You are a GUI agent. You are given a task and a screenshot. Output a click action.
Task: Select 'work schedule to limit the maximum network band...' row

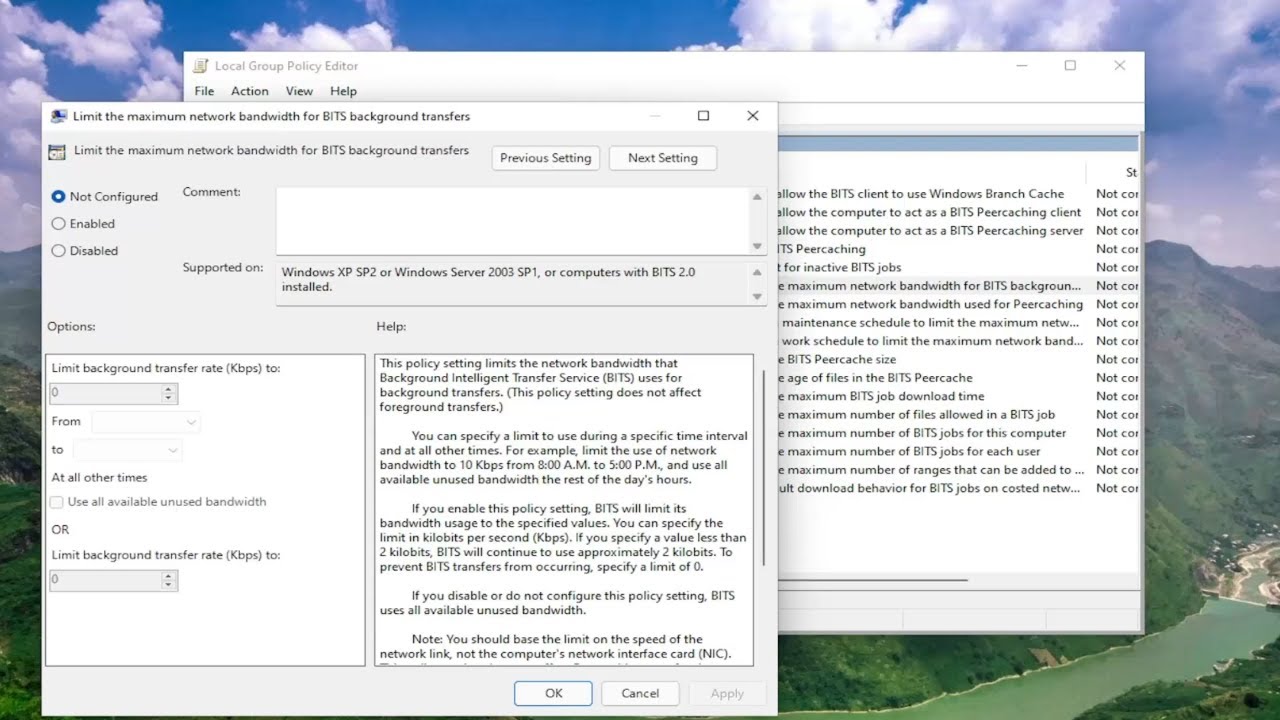tap(958, 341)
